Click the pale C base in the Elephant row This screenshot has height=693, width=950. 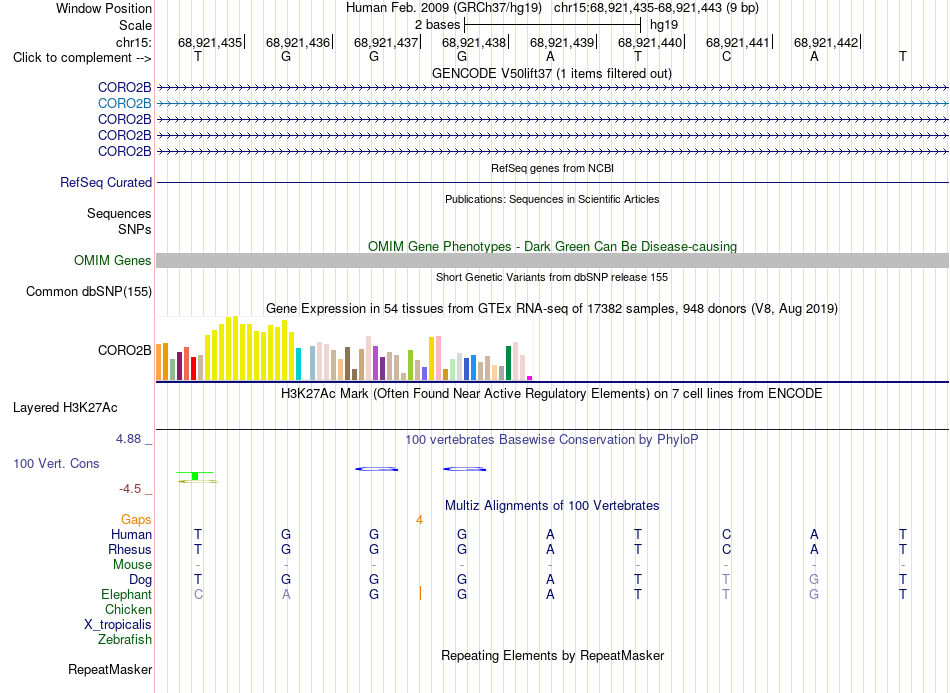tap(198, 594)
